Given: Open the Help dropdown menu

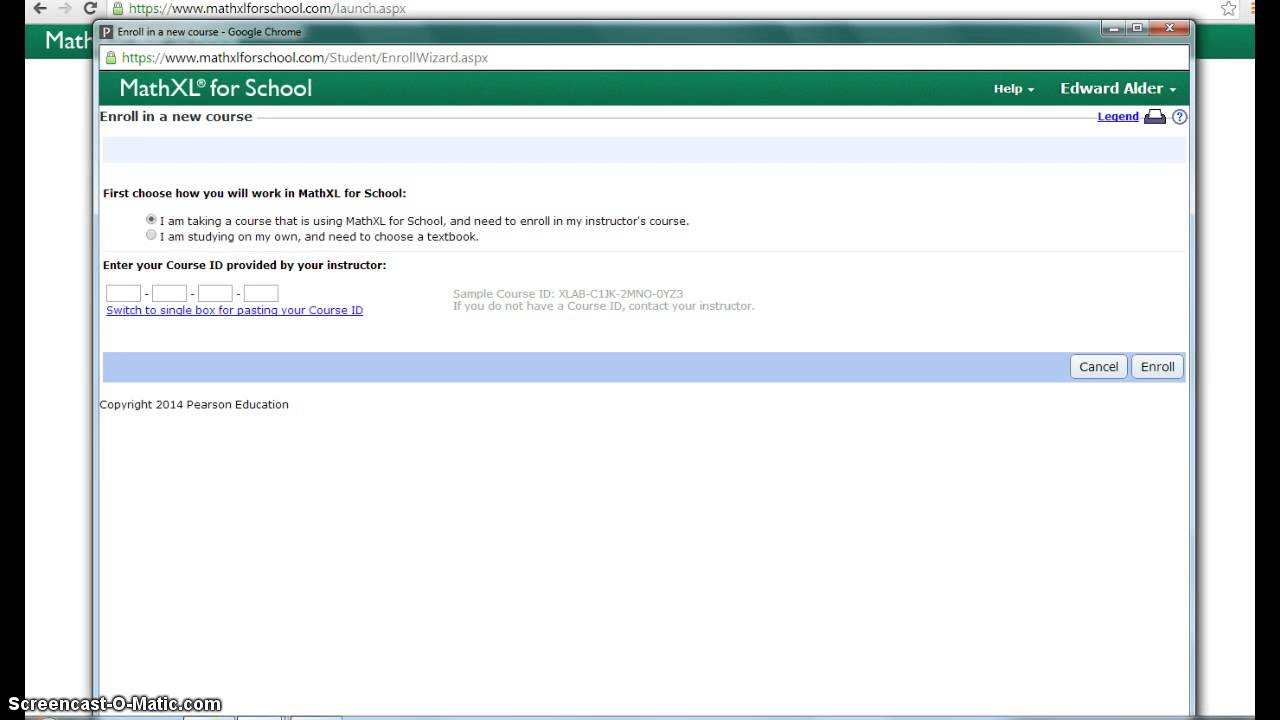Looking at the screenshot, I should point(1014,89).
